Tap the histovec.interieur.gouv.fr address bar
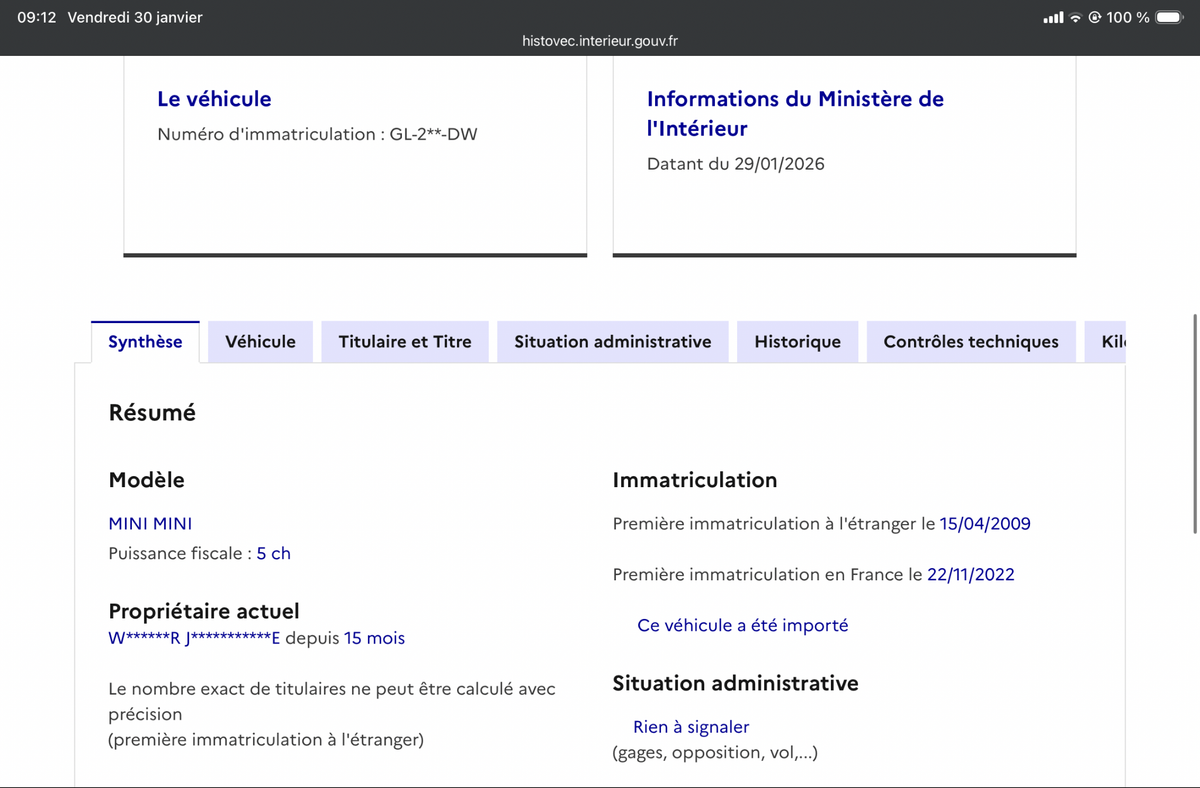This screenshot has height=788, width=1200. [x=600, y=41]
